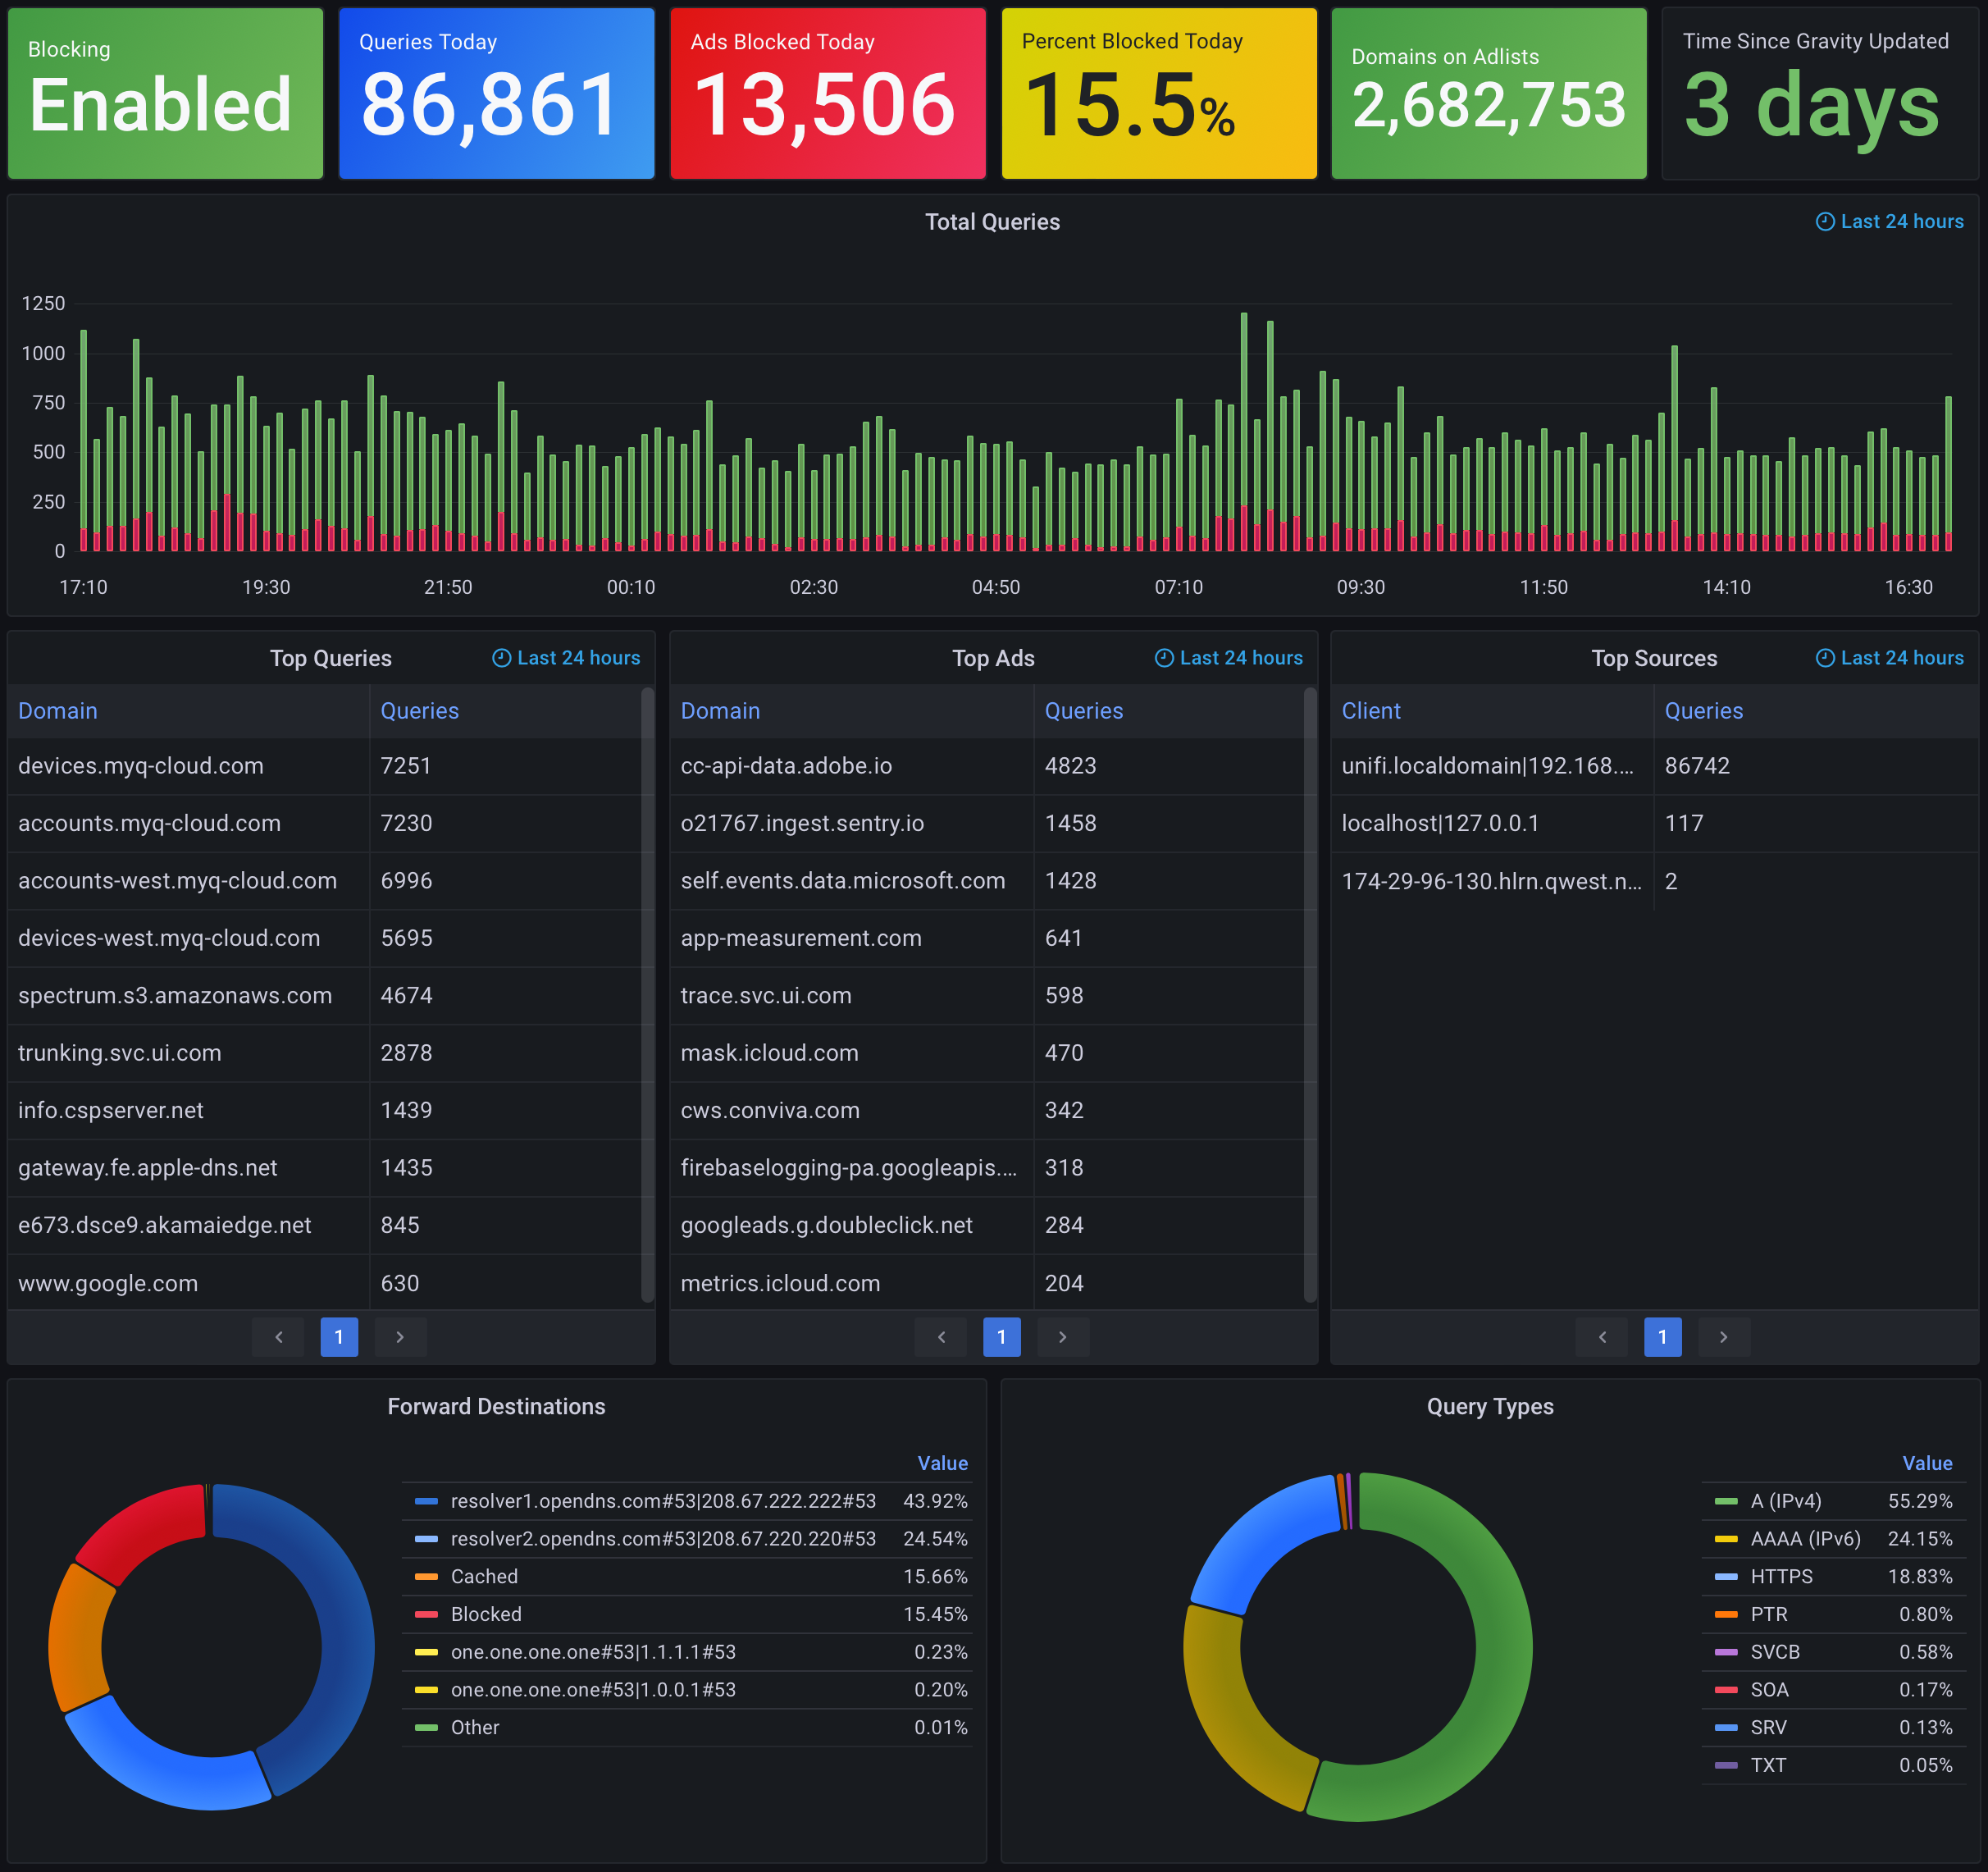Go to next page in Top Sources
1988x1872 pixels.
click(1723, 1337)
